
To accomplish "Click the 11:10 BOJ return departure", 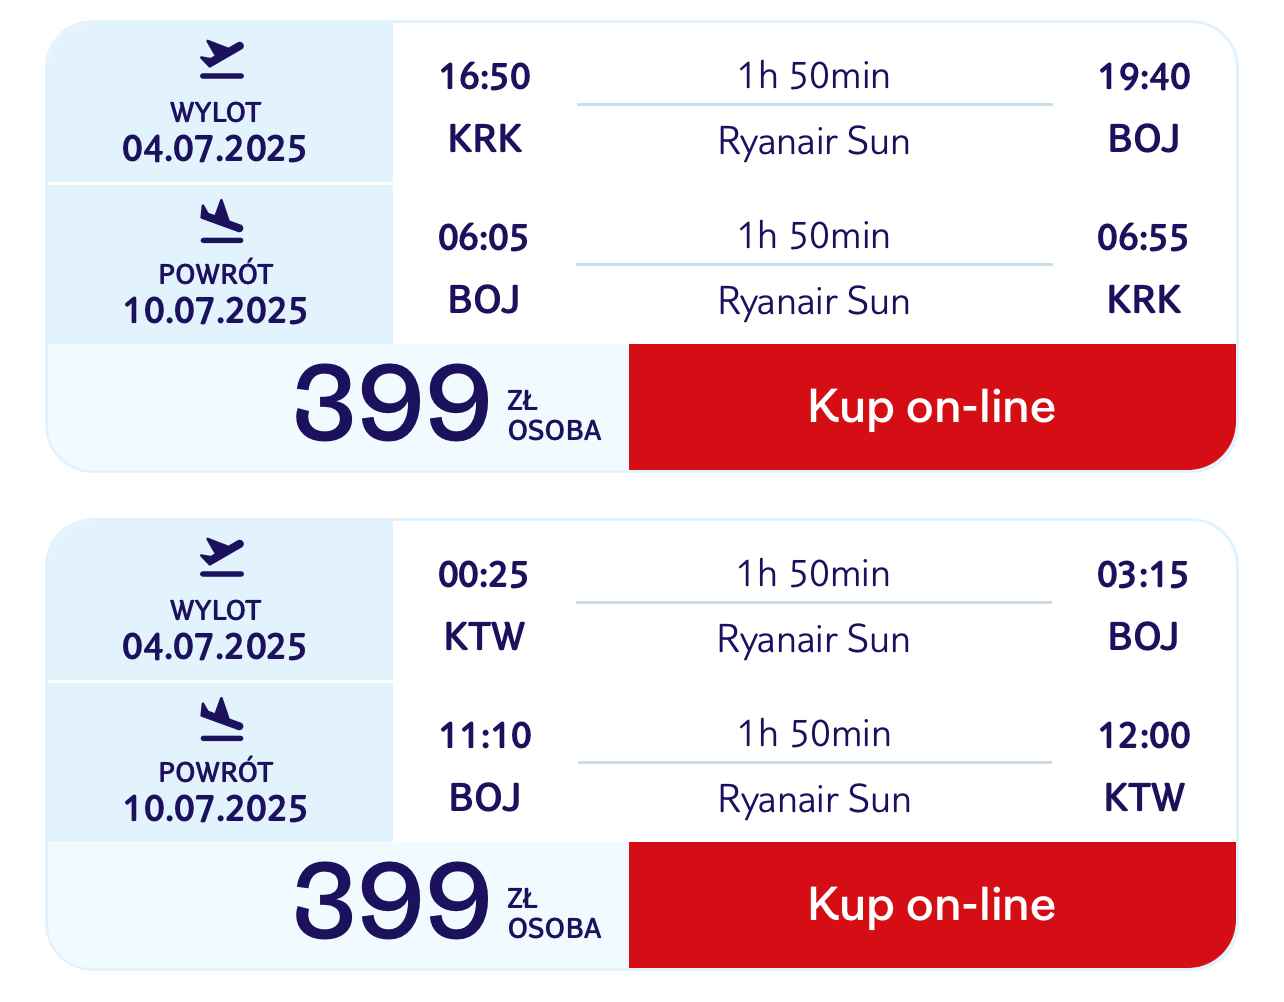I will pos(485,736).
